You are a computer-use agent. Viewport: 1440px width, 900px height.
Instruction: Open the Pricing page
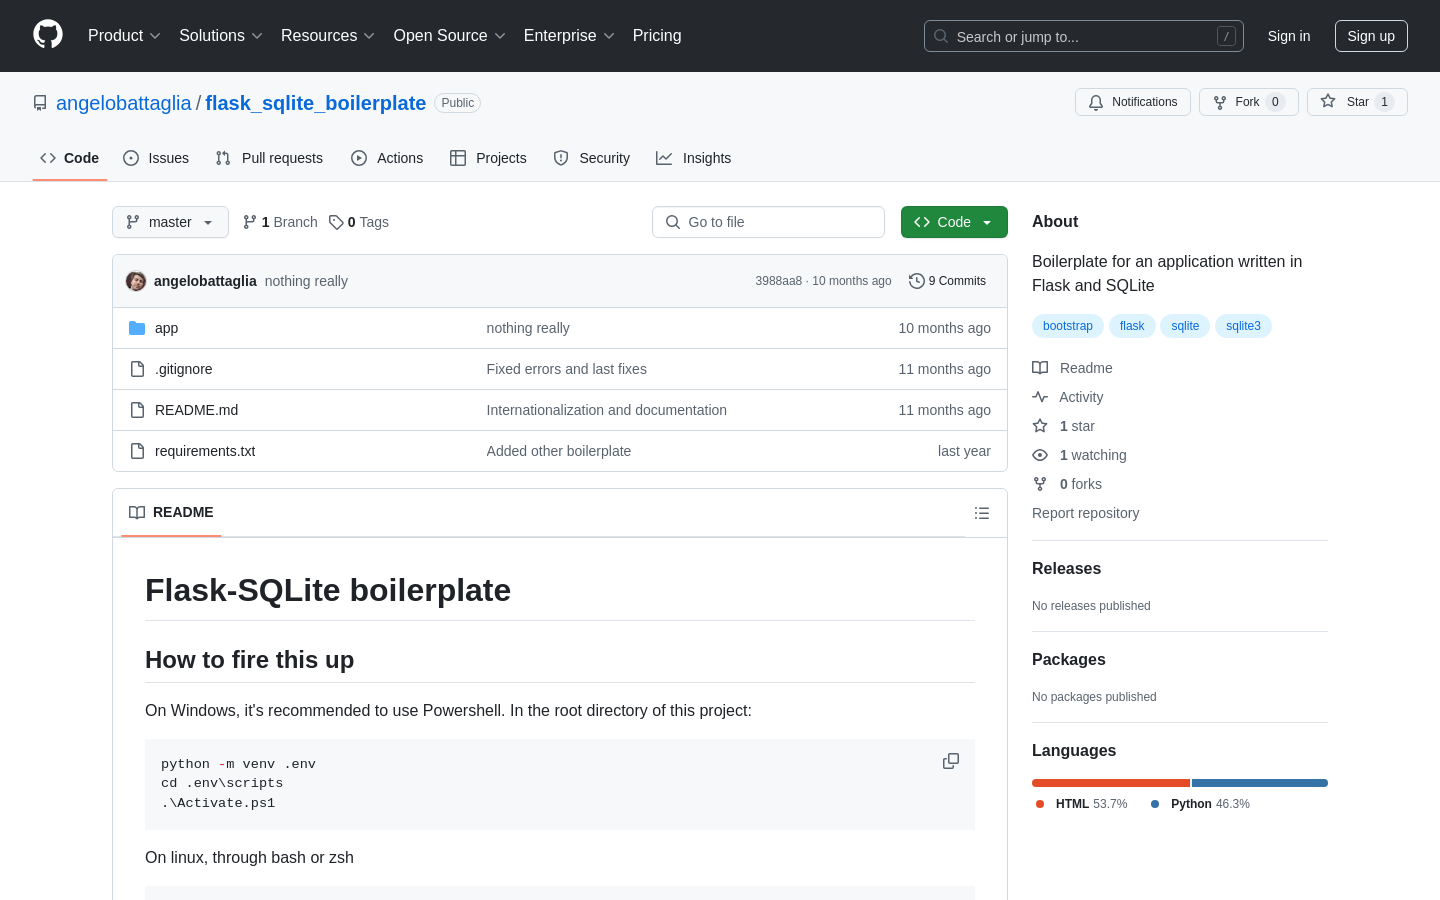point(657,36)
